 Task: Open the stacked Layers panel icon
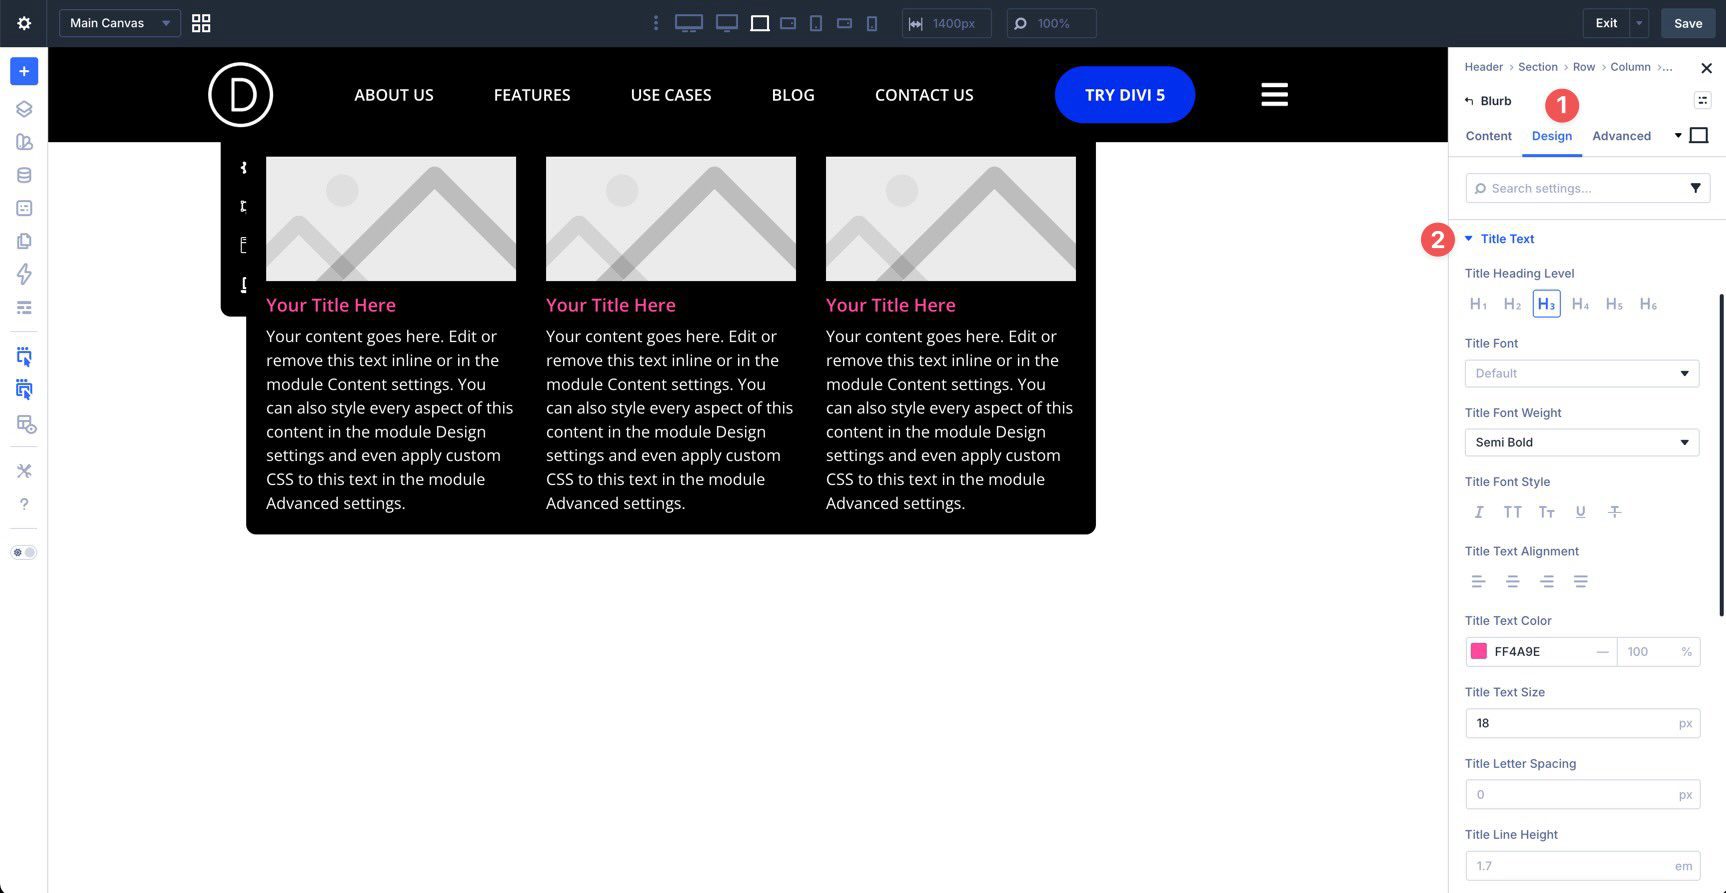24,109
